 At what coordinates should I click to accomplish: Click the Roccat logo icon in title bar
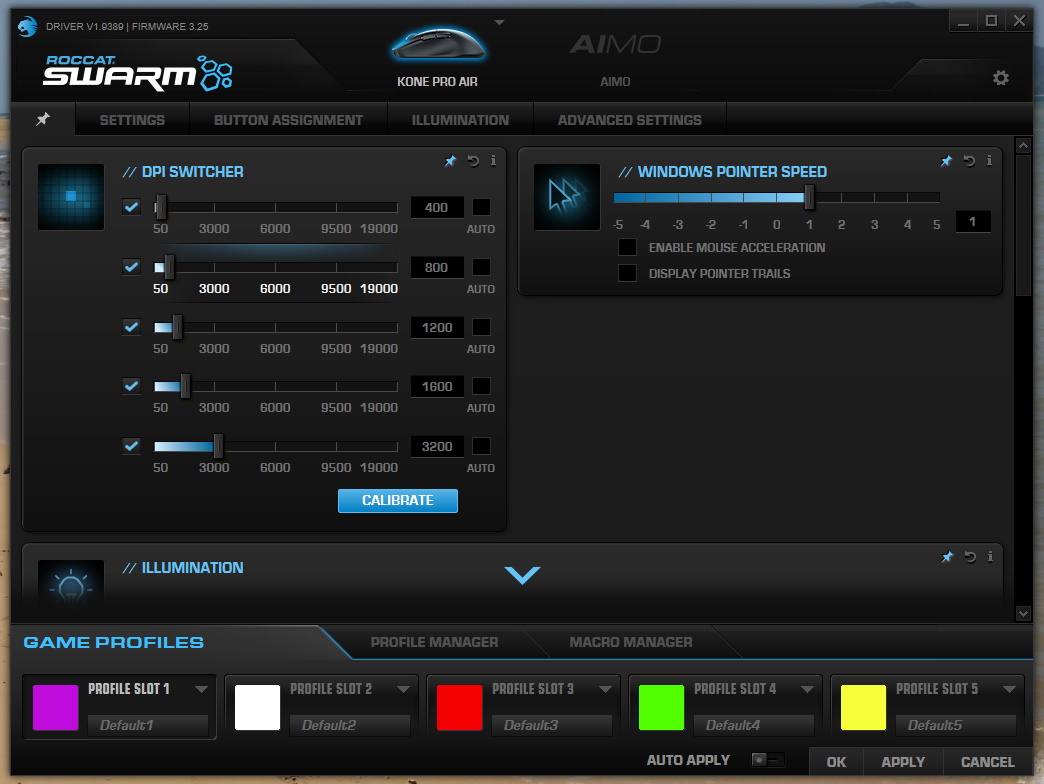[27, 27]
